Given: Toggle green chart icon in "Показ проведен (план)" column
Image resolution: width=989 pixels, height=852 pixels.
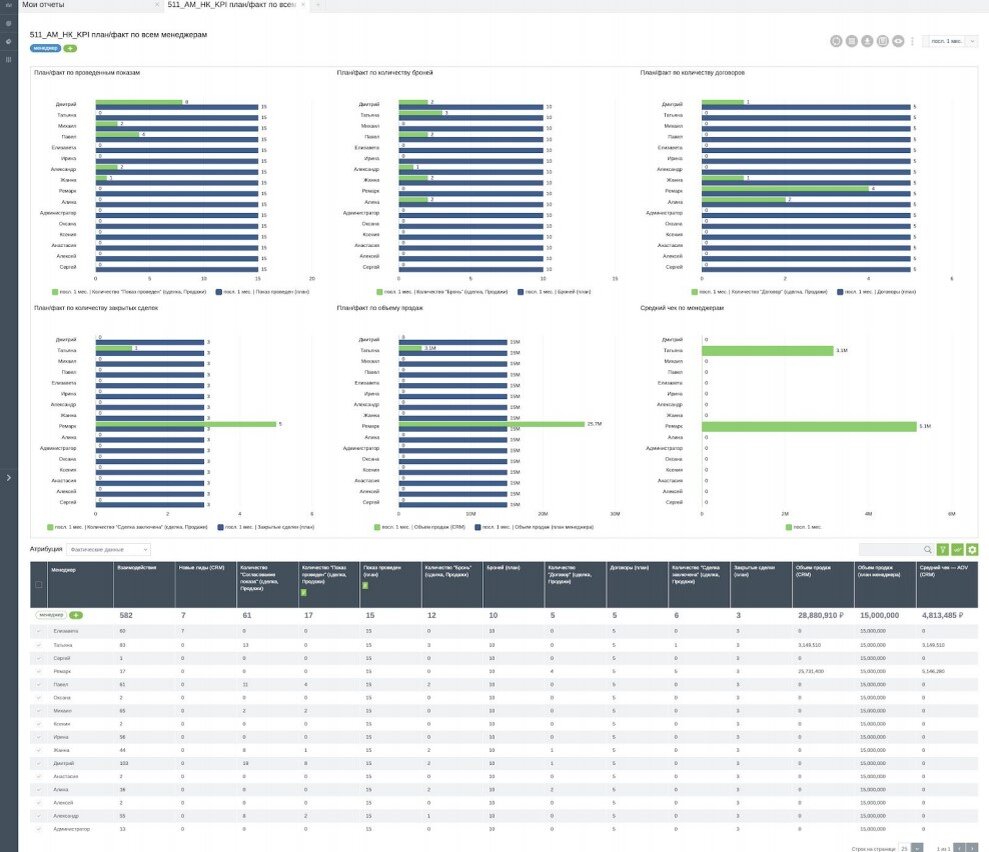Looking at the screenshot, I should point(365,586).
